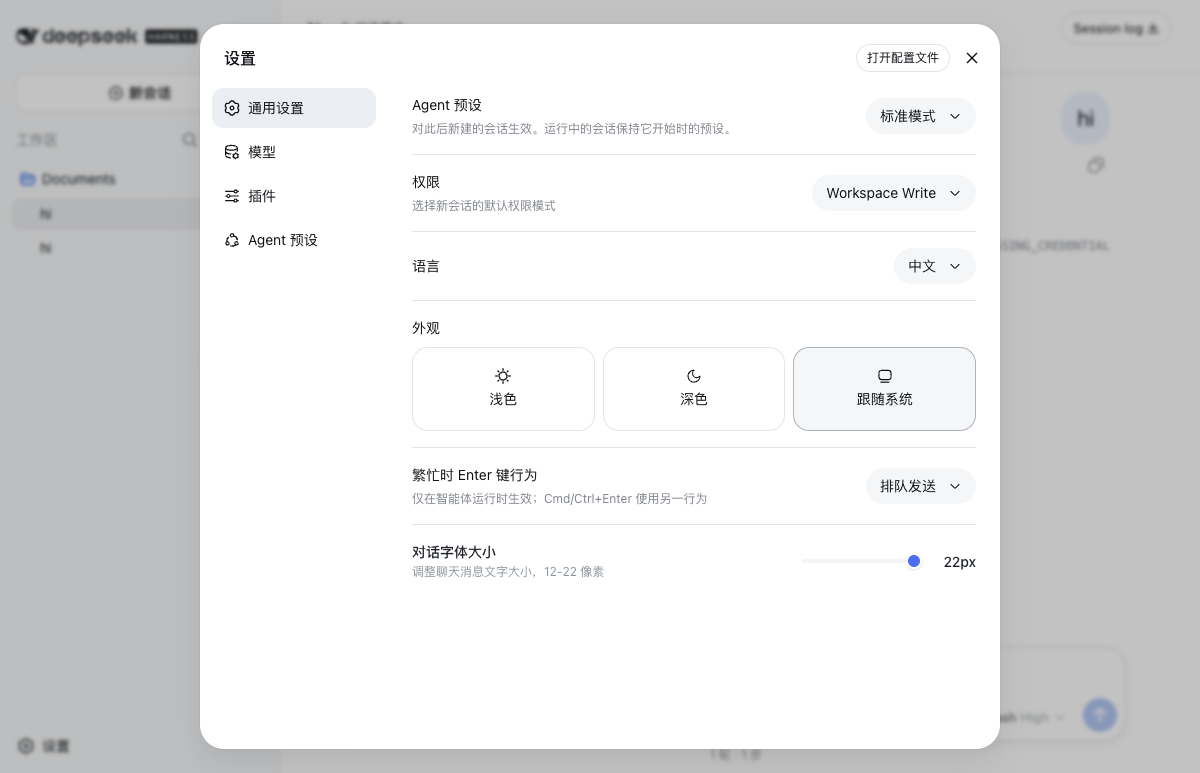Image resolution: width=1200 pixels, height=773 pixels.
Task: Open the Agent 预设 标准模式 dropdown
Action: coord(921,116)
